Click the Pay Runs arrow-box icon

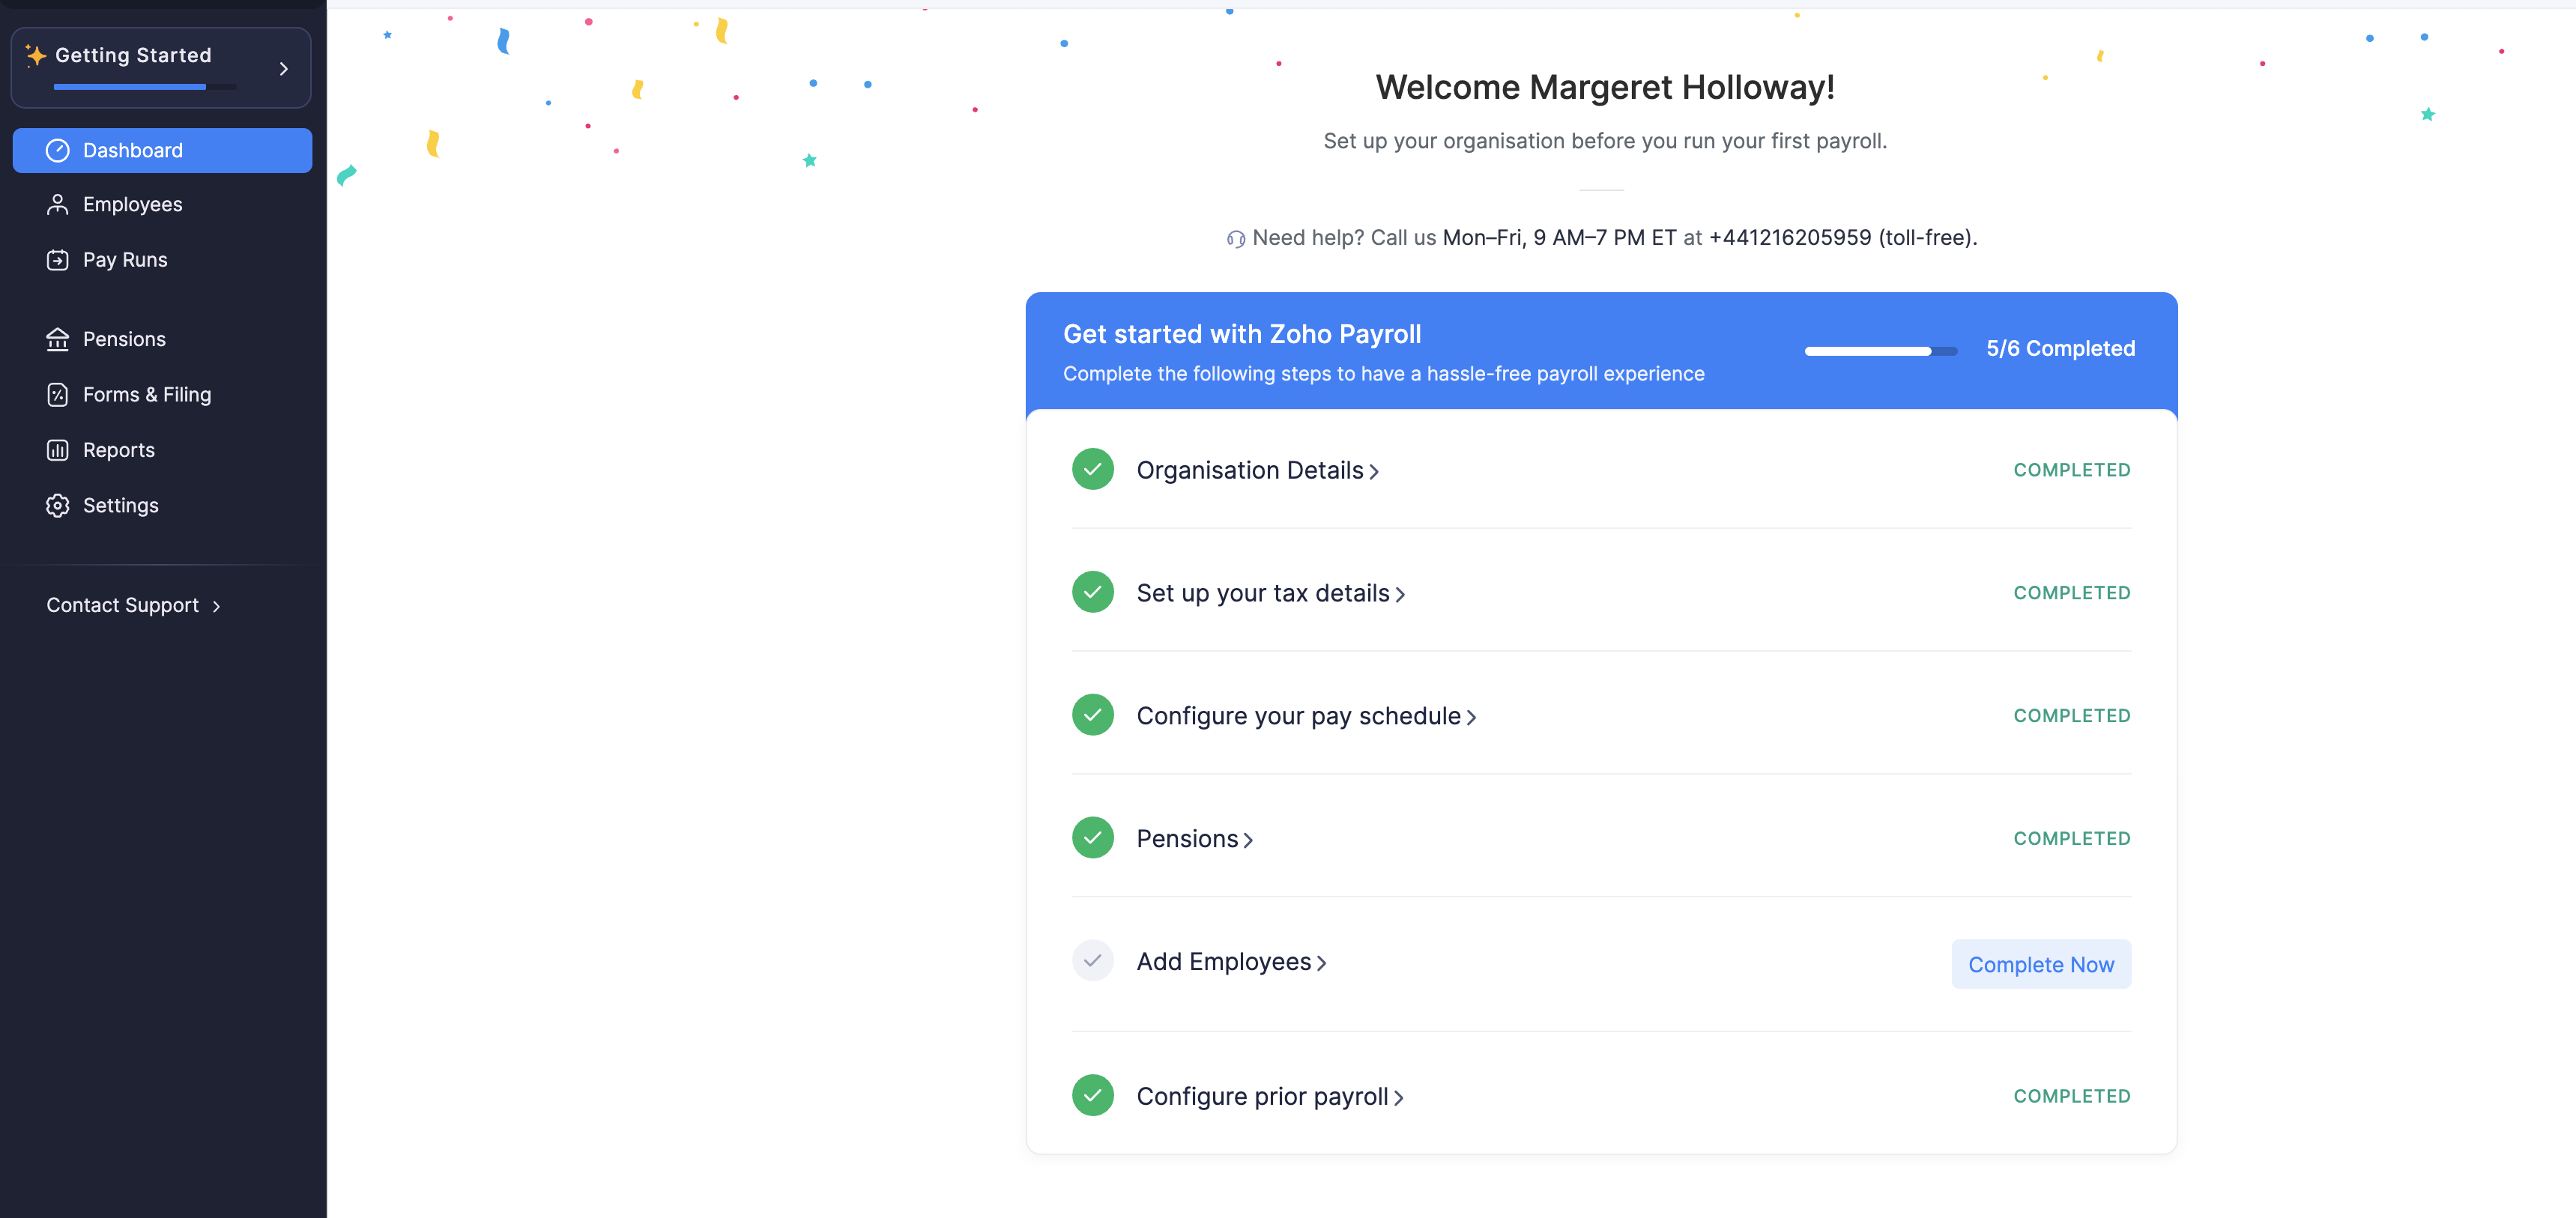[58, 260]
